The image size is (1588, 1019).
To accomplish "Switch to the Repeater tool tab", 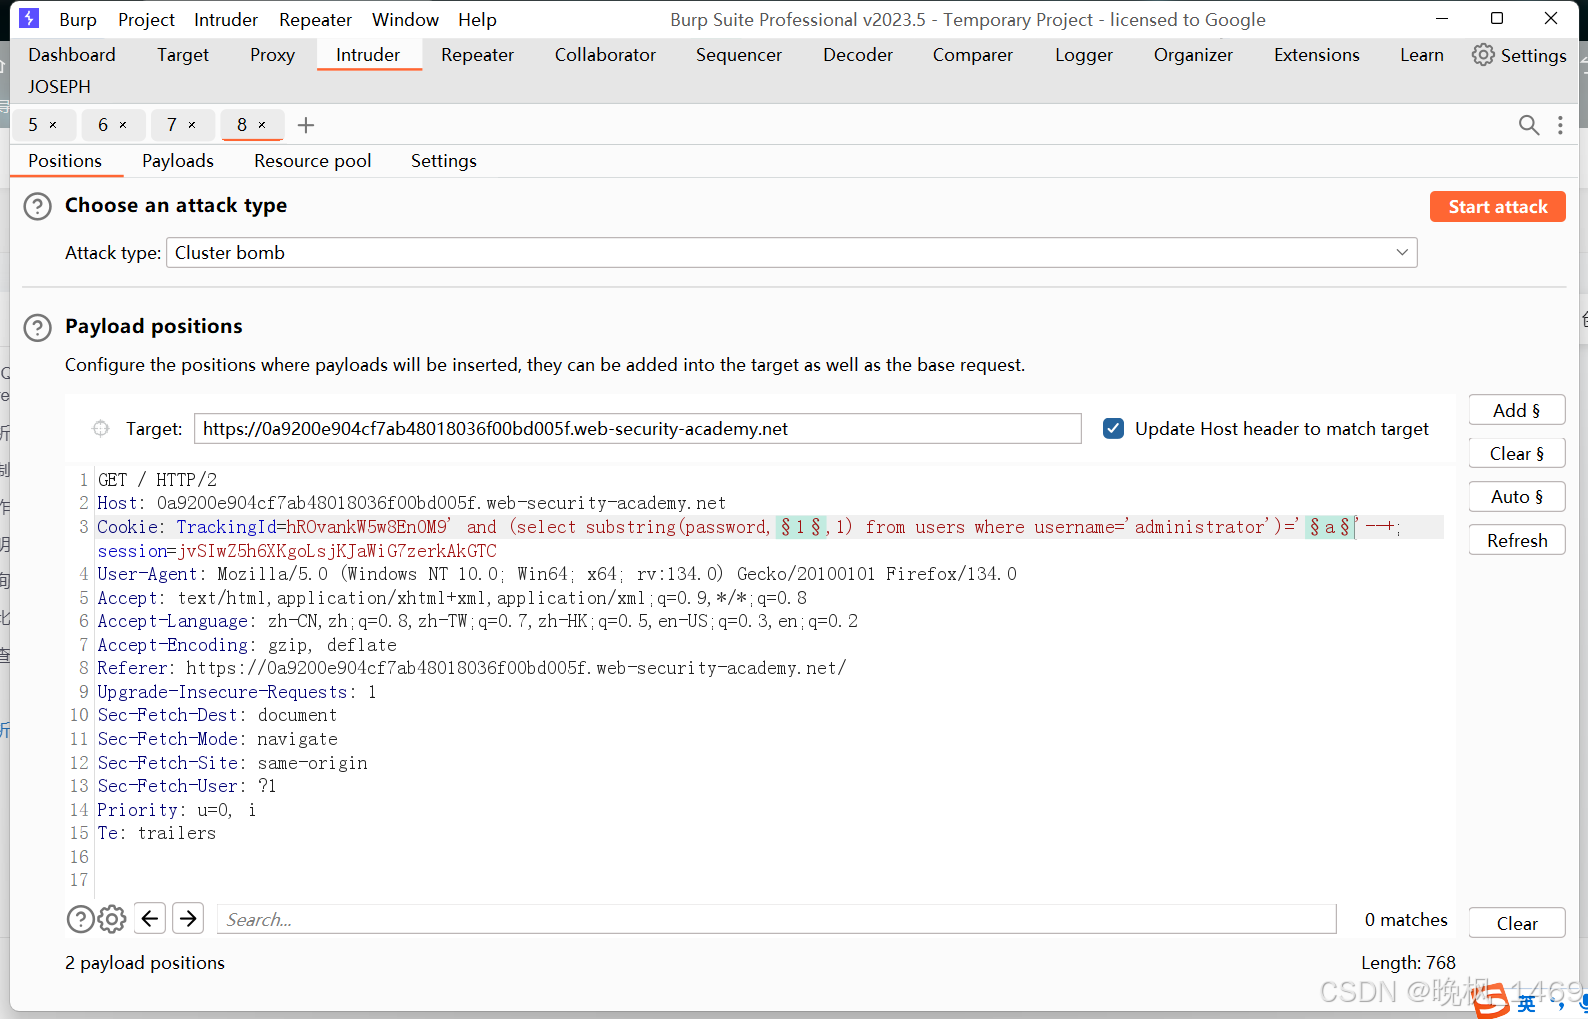I will click(477, 55).
